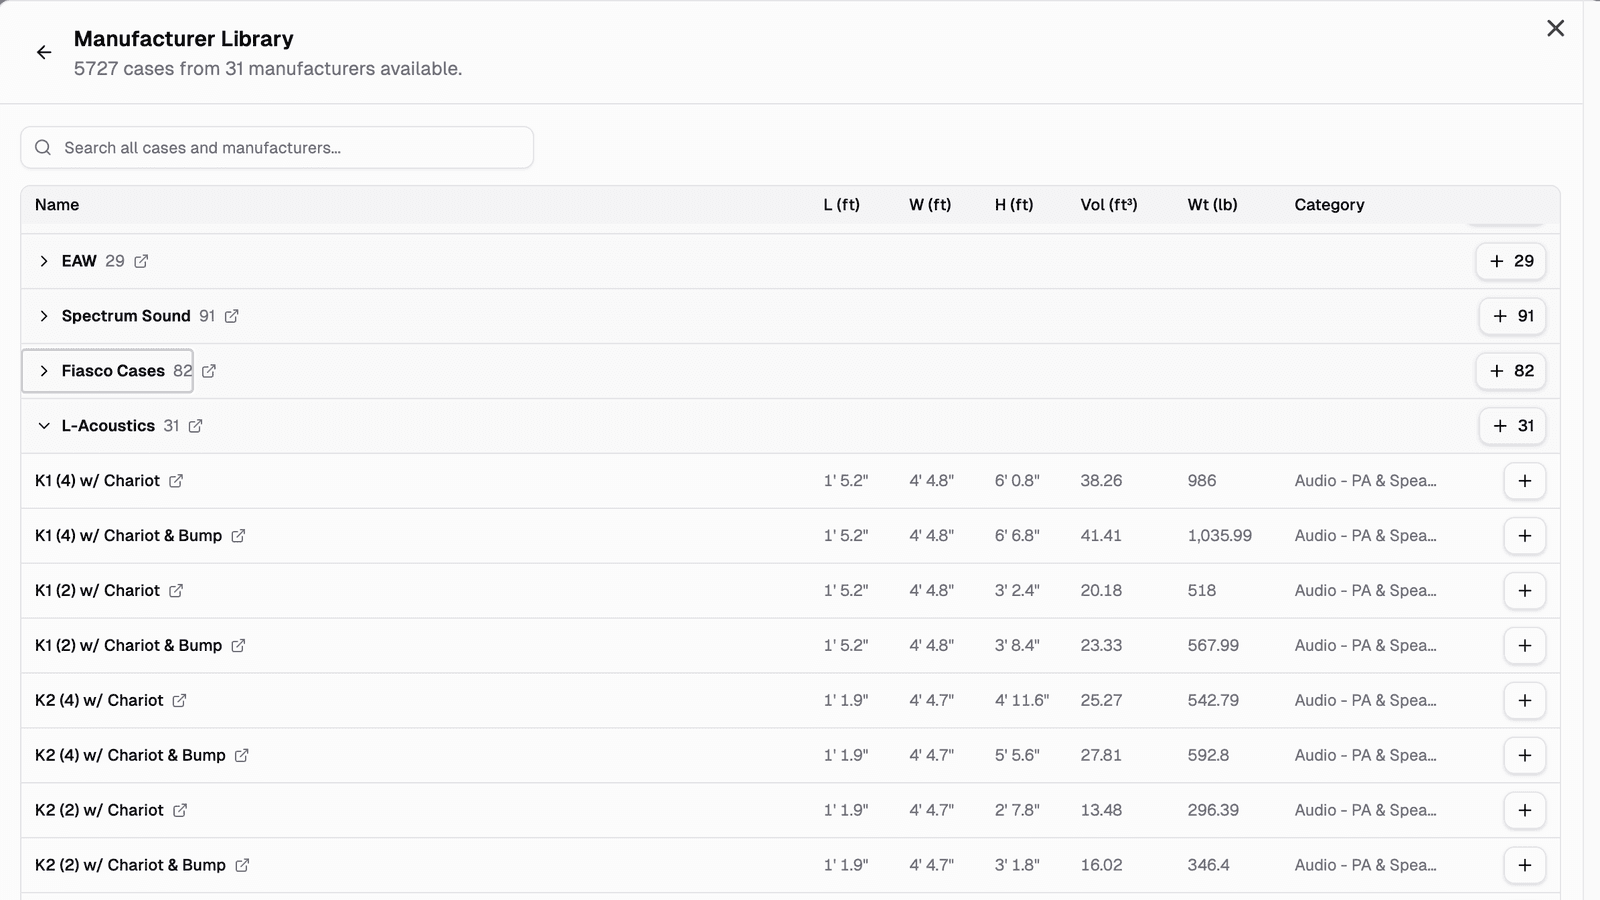
Task: Open L-Acoustics external link icon
Action: click(x=196, y=426)
